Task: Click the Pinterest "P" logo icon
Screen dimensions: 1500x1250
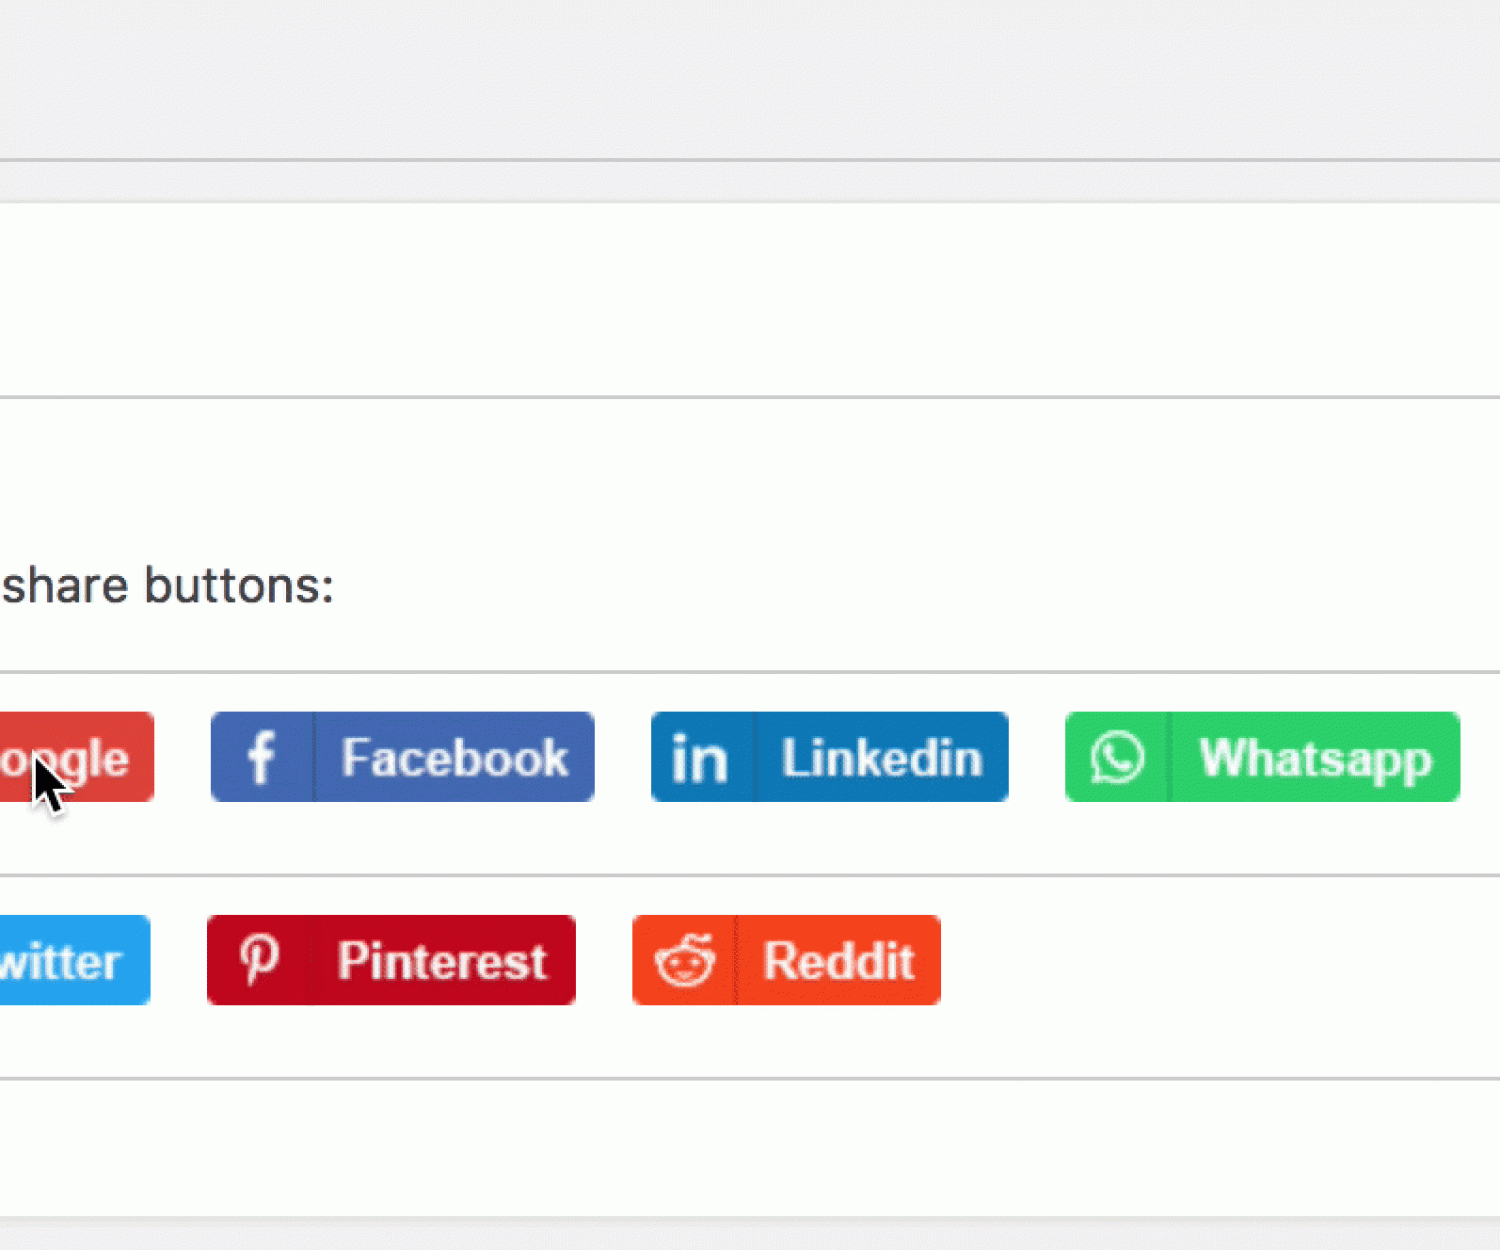Action: [x=259, y=960]
